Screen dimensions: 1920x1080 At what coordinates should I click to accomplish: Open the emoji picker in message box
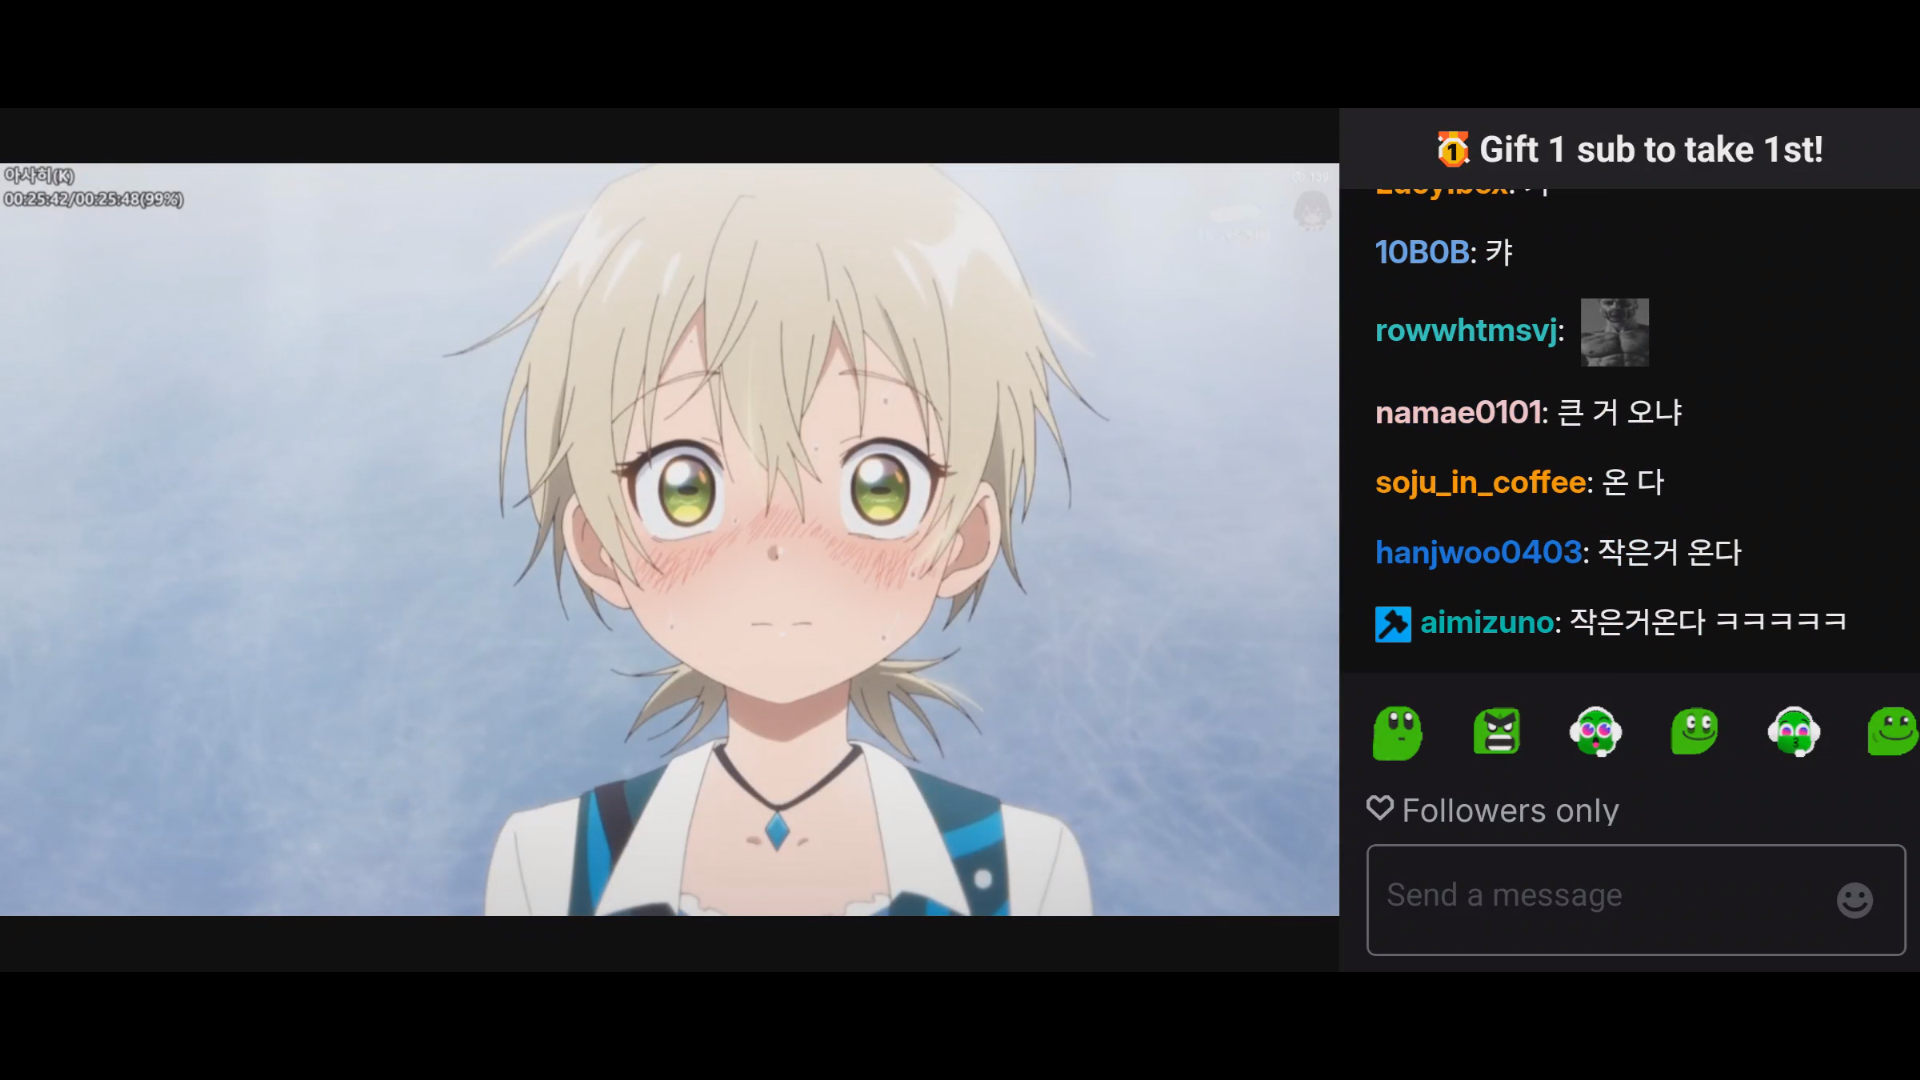1855,900
